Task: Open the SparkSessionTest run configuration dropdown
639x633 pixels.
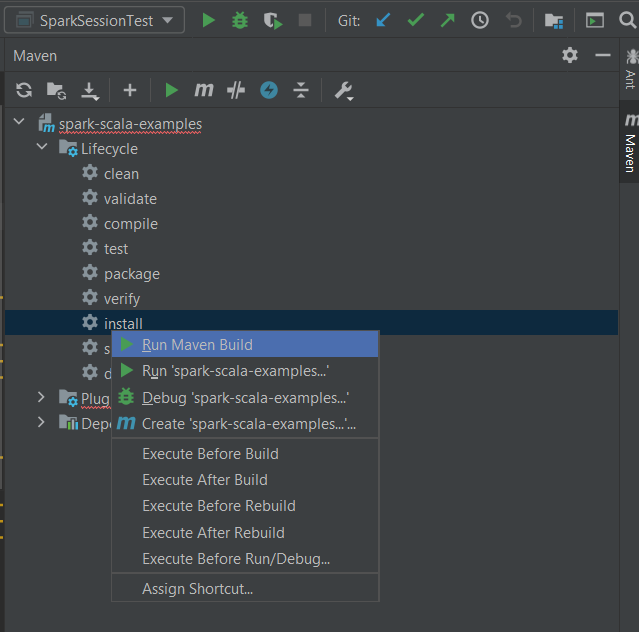Action: click(94, 20)
